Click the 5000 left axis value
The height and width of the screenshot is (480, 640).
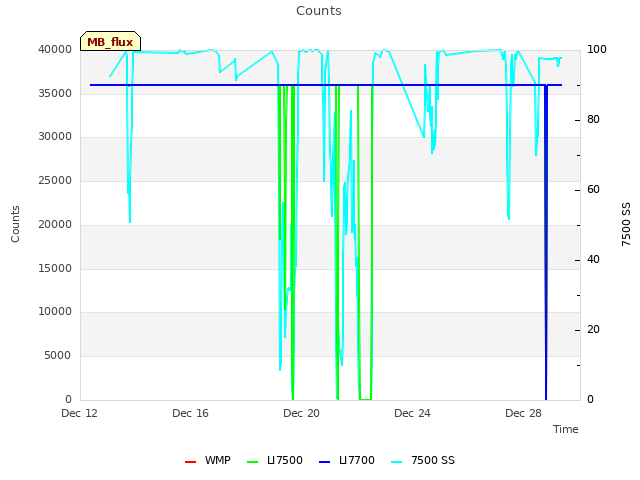click(58, 356)
